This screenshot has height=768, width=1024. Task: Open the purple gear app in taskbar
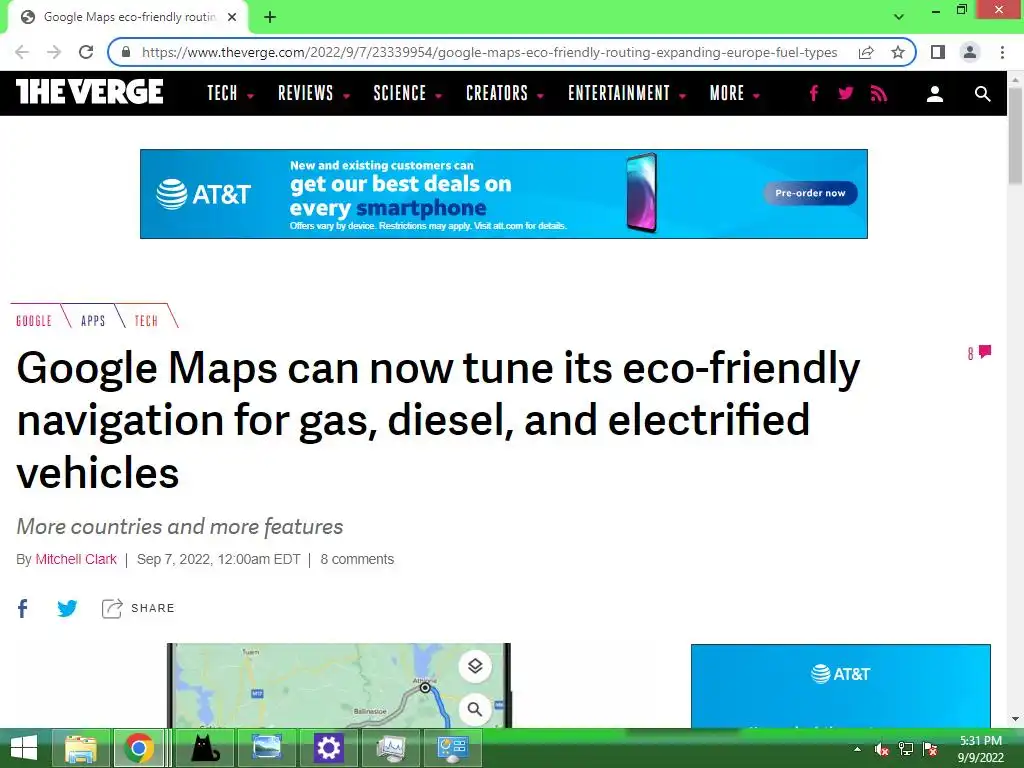pyautogui.click(x=328, y=748)
